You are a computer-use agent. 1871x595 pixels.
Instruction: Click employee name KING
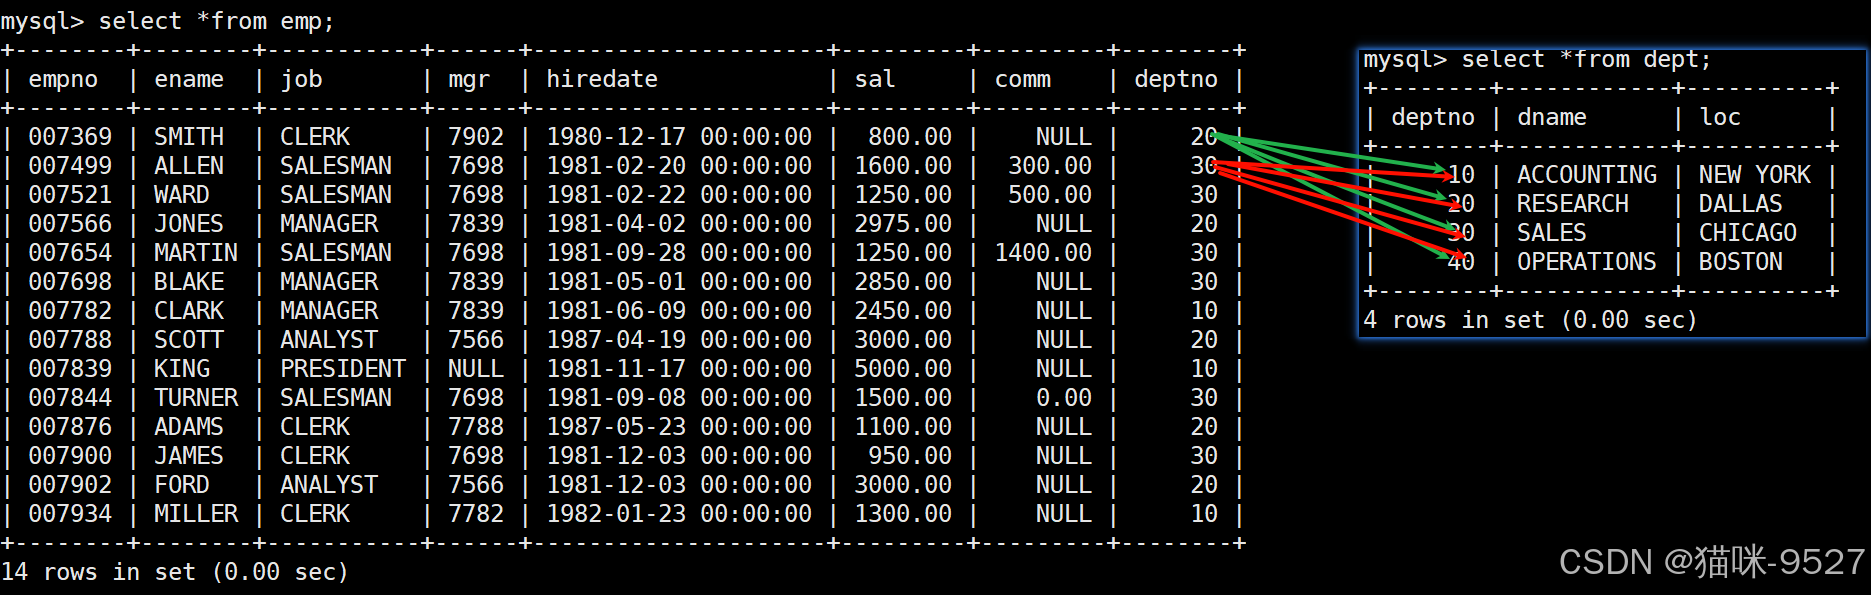182,368
